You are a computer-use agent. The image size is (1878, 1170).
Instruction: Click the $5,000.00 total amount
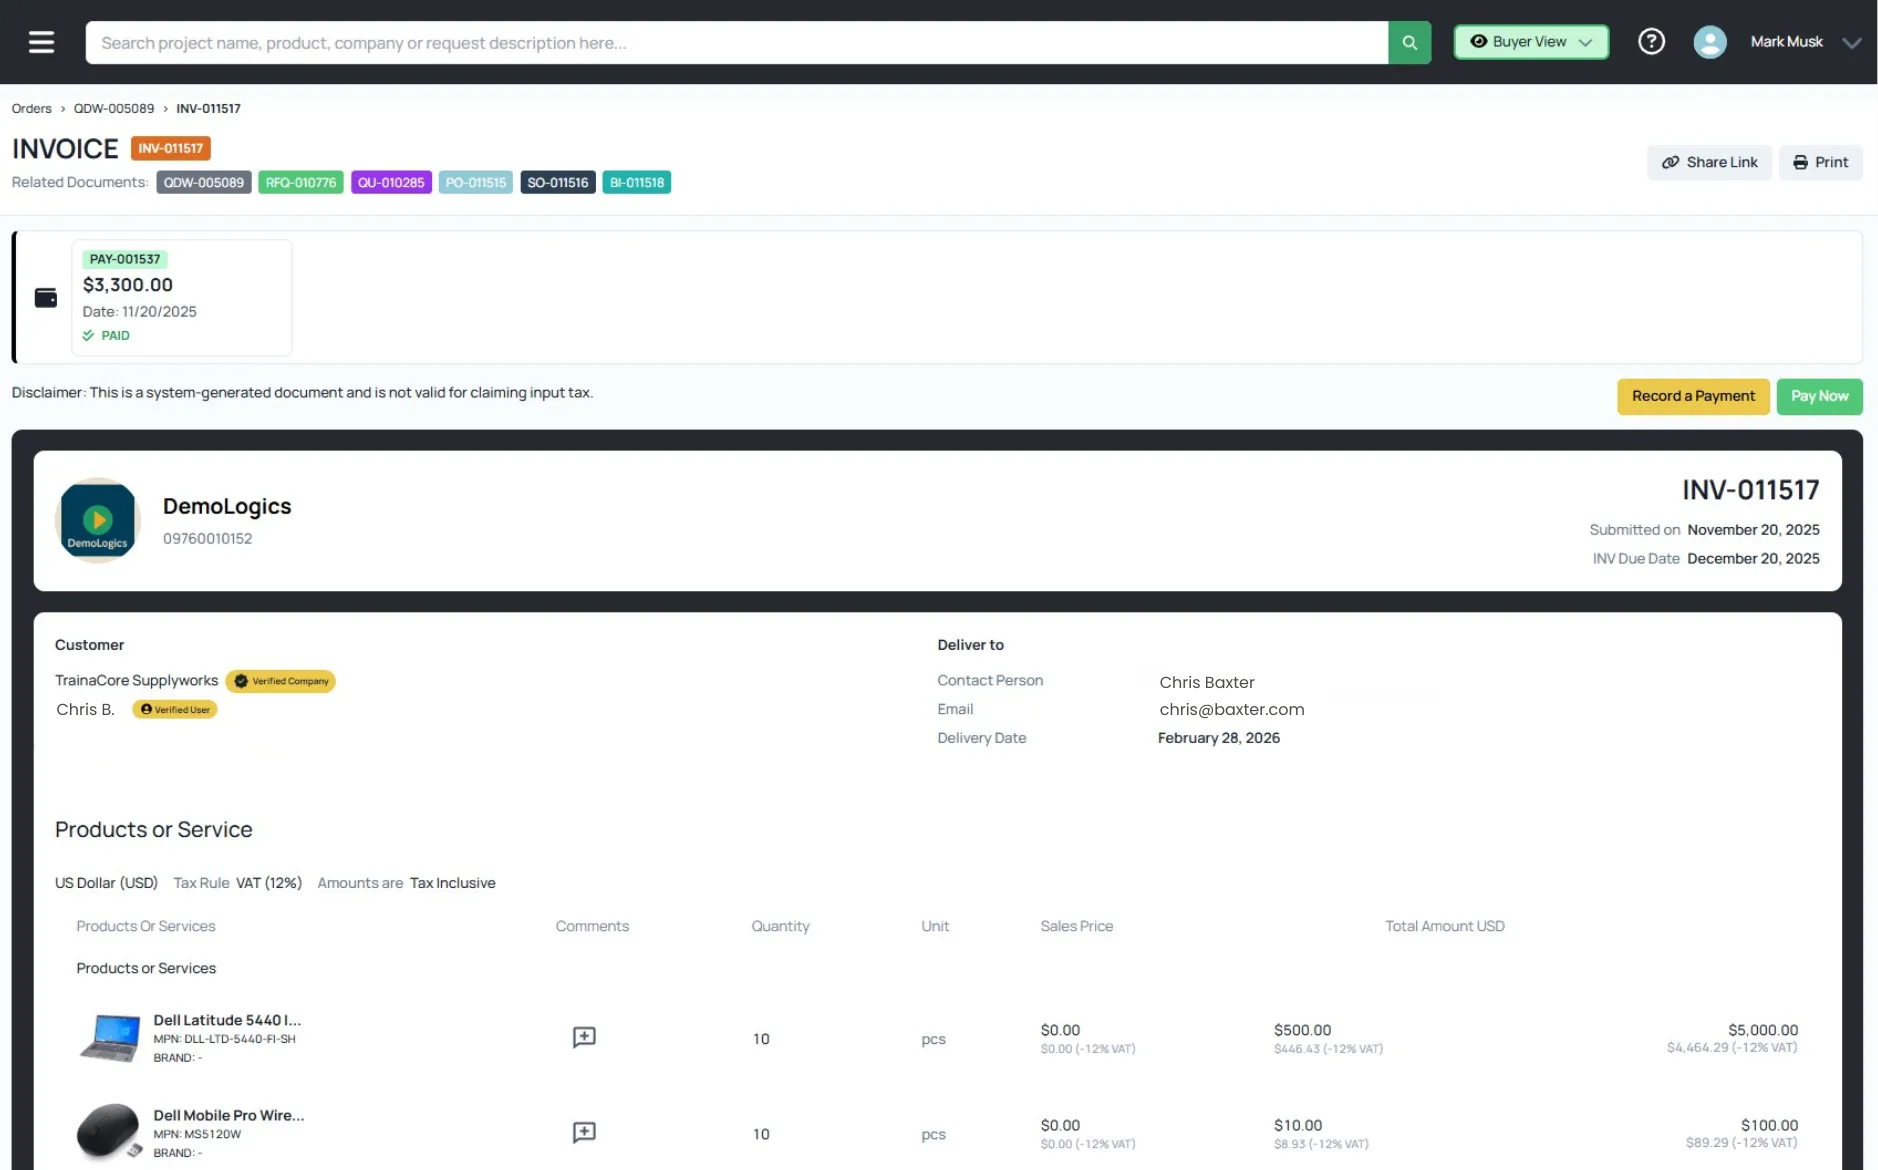1762,1030
